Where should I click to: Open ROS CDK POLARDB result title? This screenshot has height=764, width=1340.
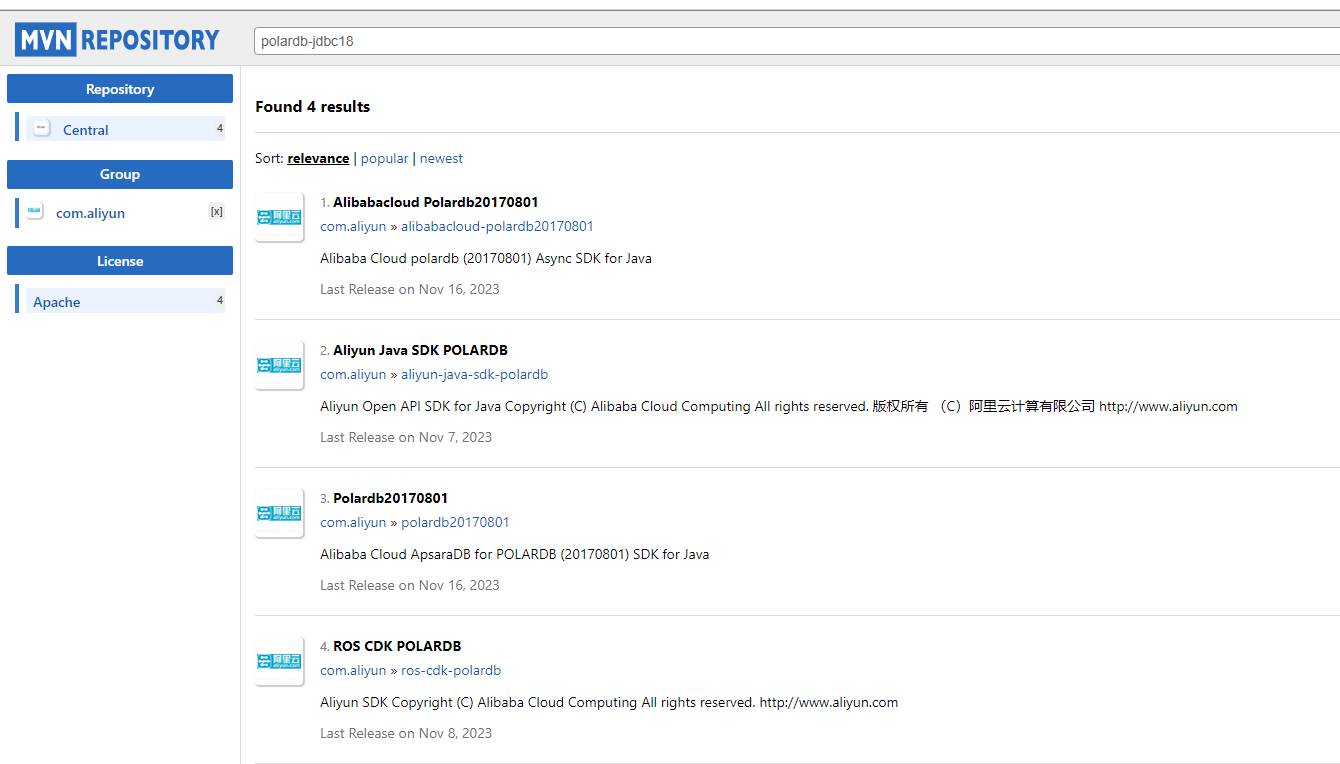(397, 646)
